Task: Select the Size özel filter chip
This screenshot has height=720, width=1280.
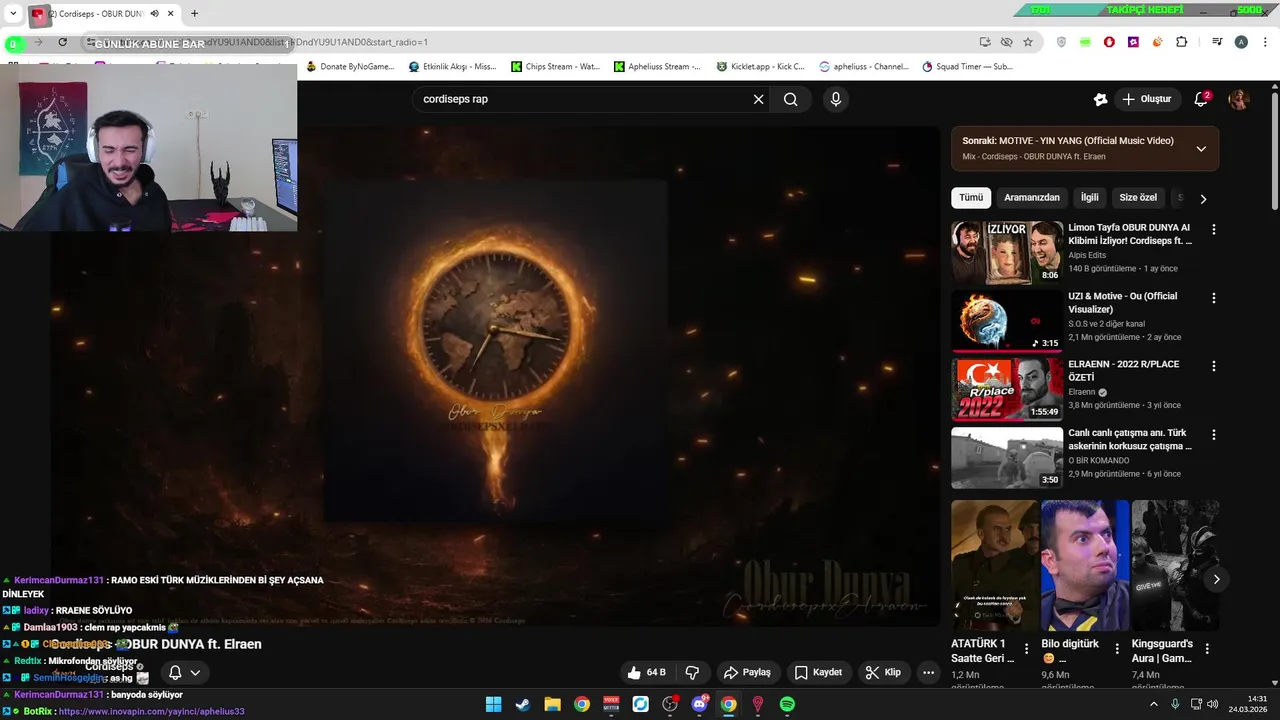Action: [x=1138, y=198]
